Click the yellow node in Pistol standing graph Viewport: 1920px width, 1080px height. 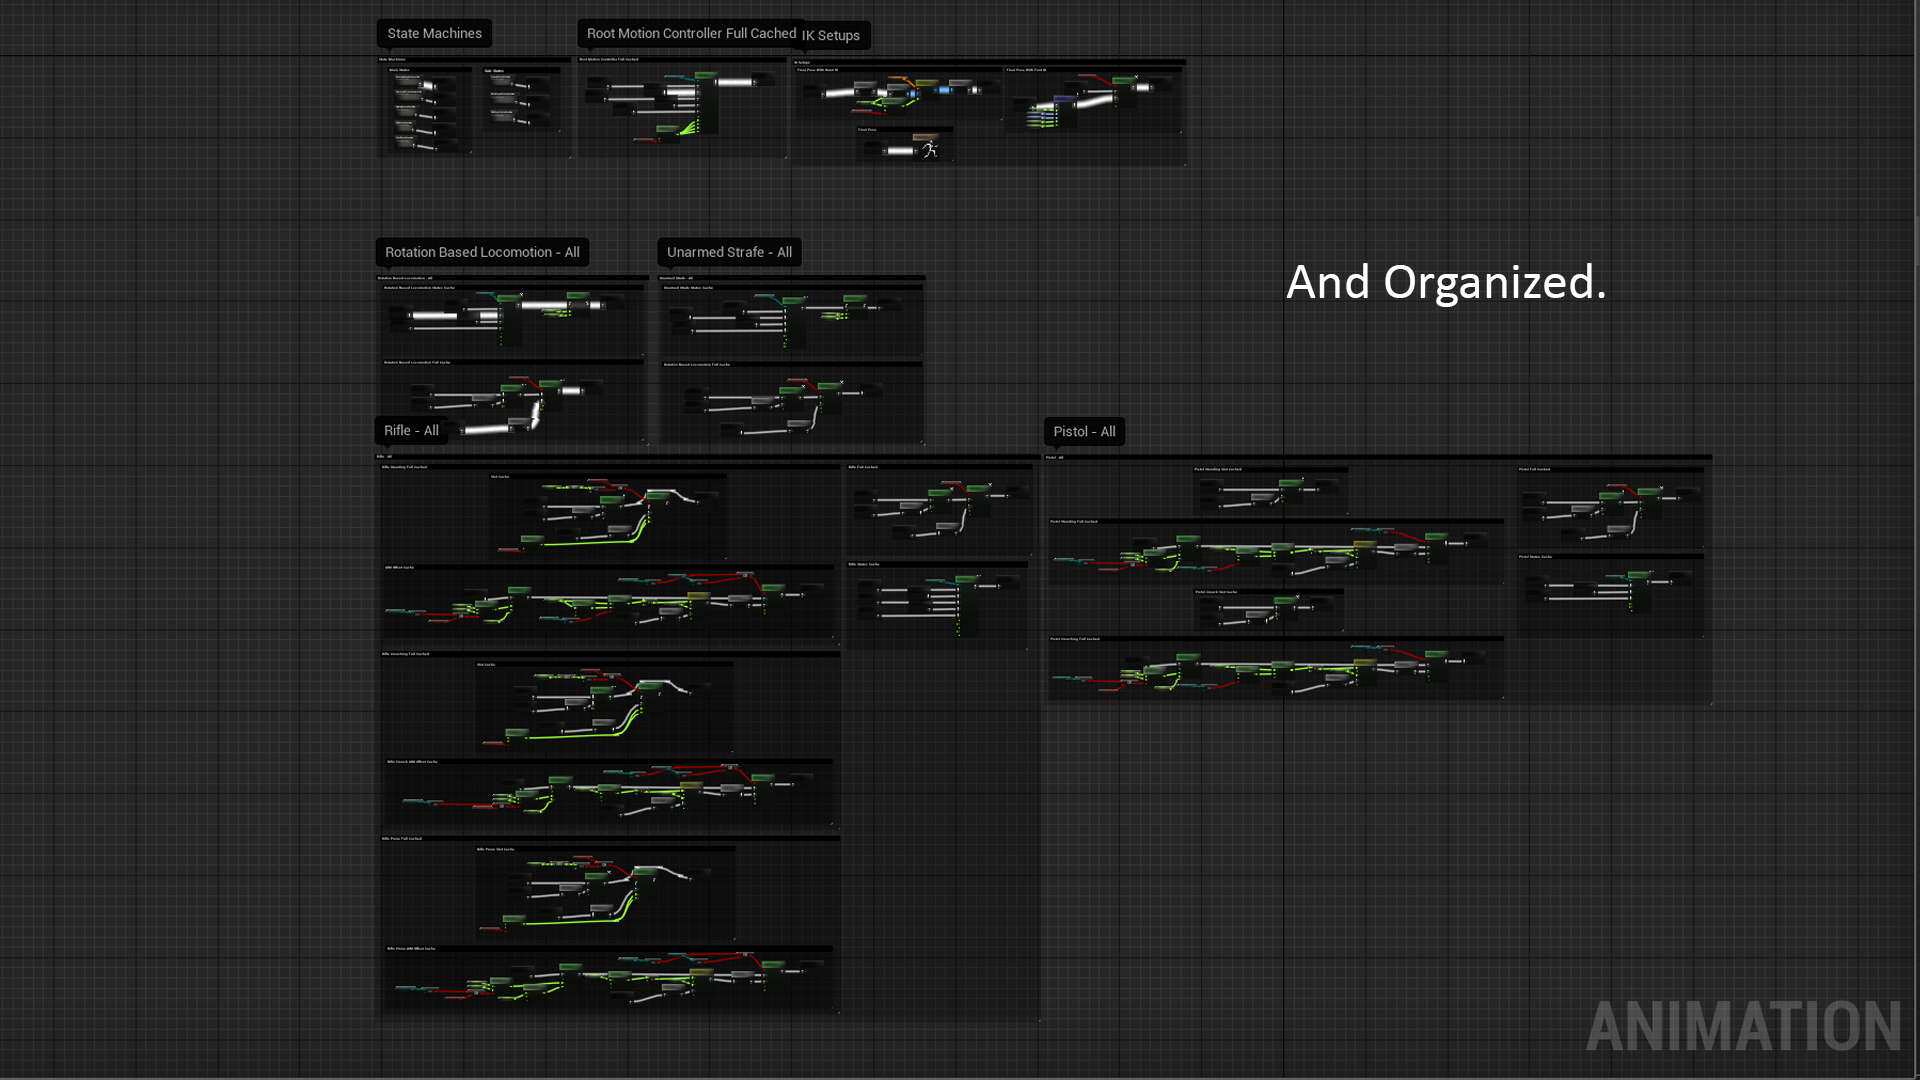1364,545
